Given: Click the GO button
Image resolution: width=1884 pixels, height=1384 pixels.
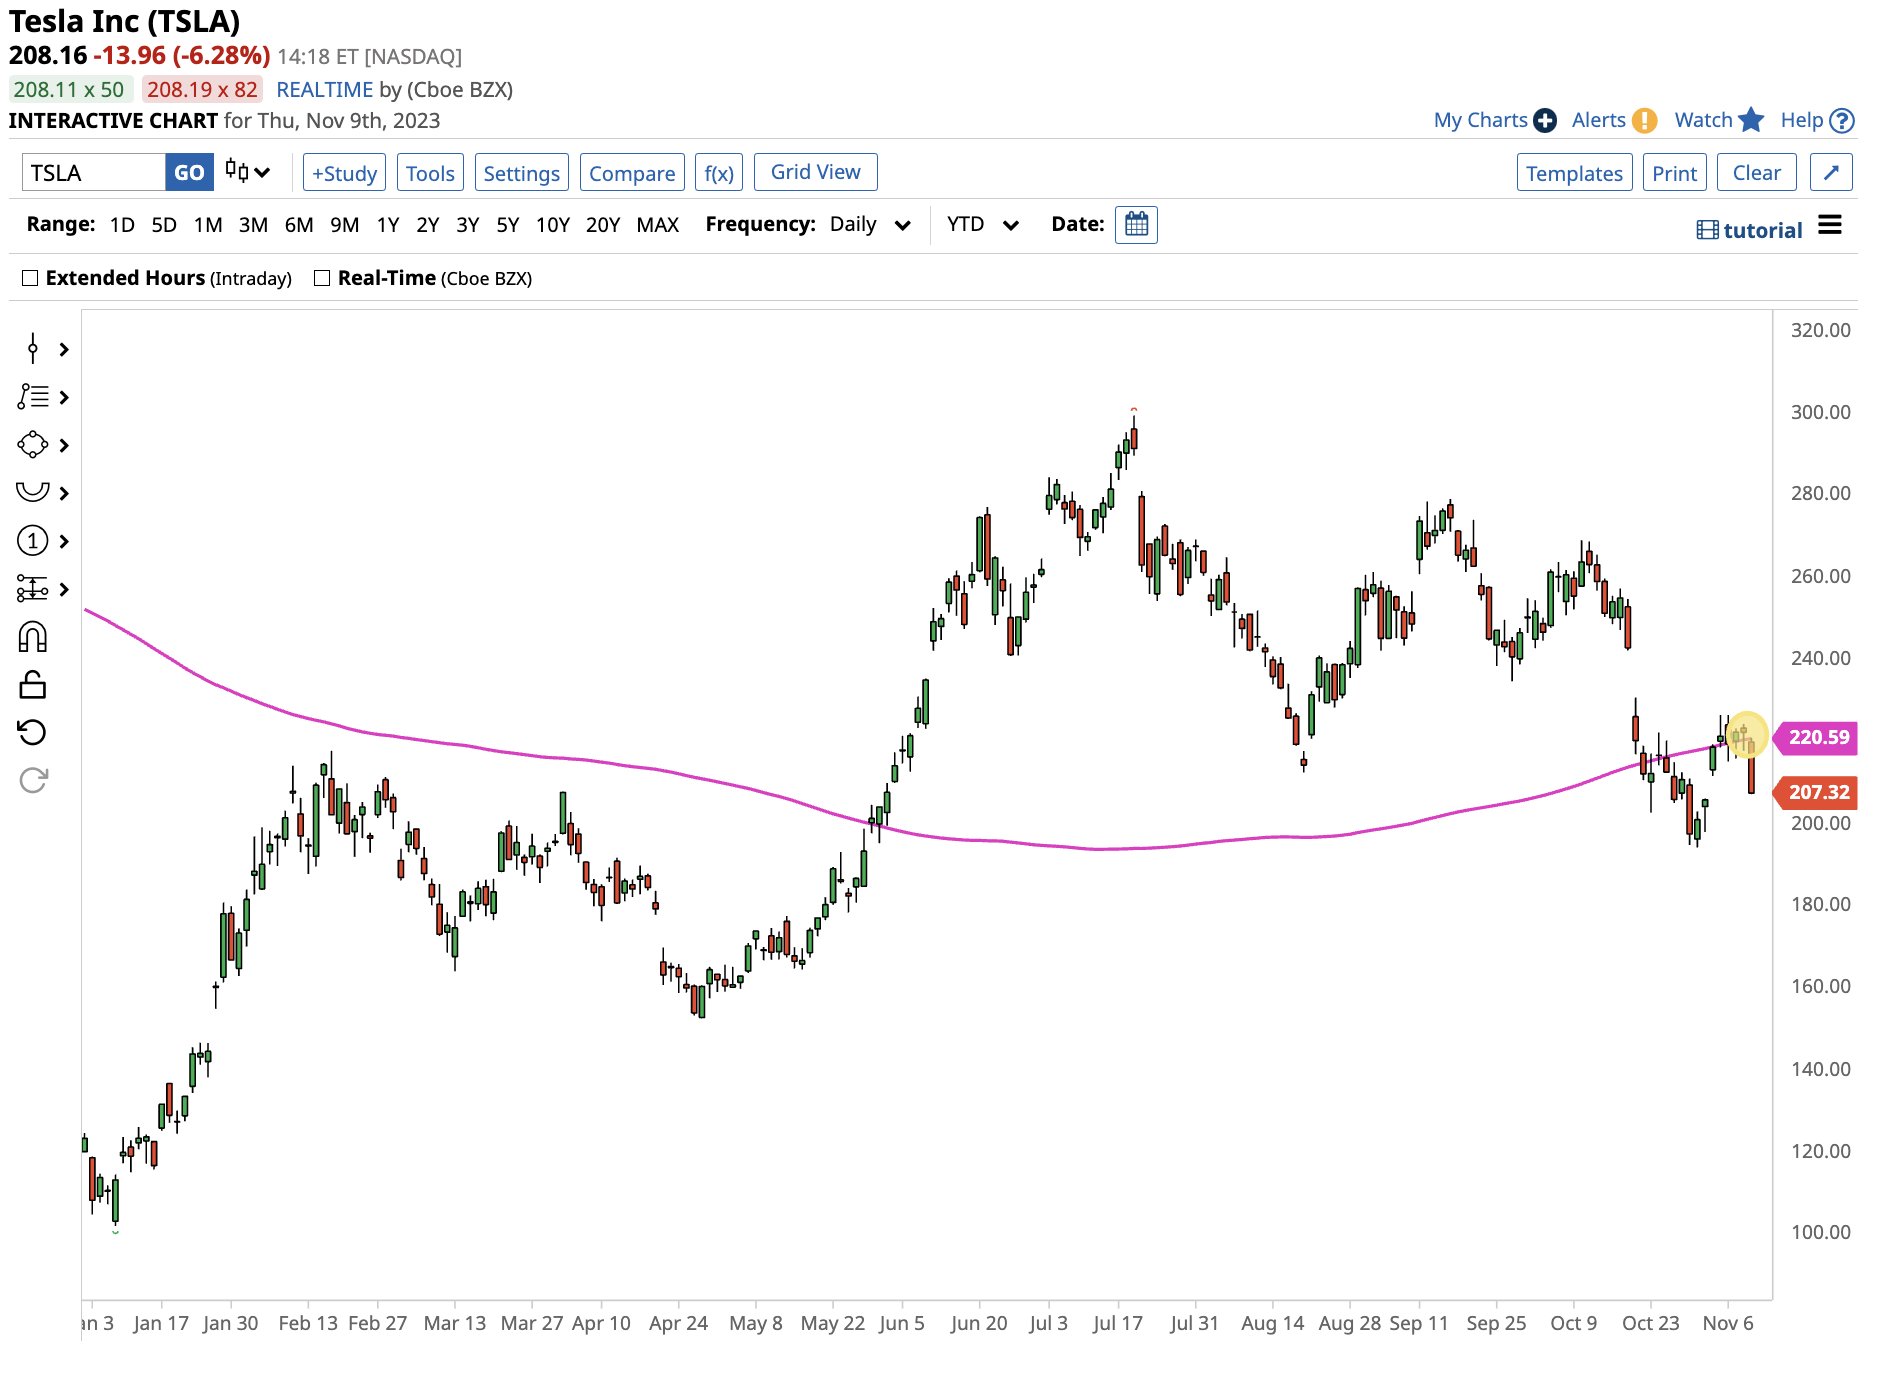Looking at the screenshot, I should (x=189, y=172).
